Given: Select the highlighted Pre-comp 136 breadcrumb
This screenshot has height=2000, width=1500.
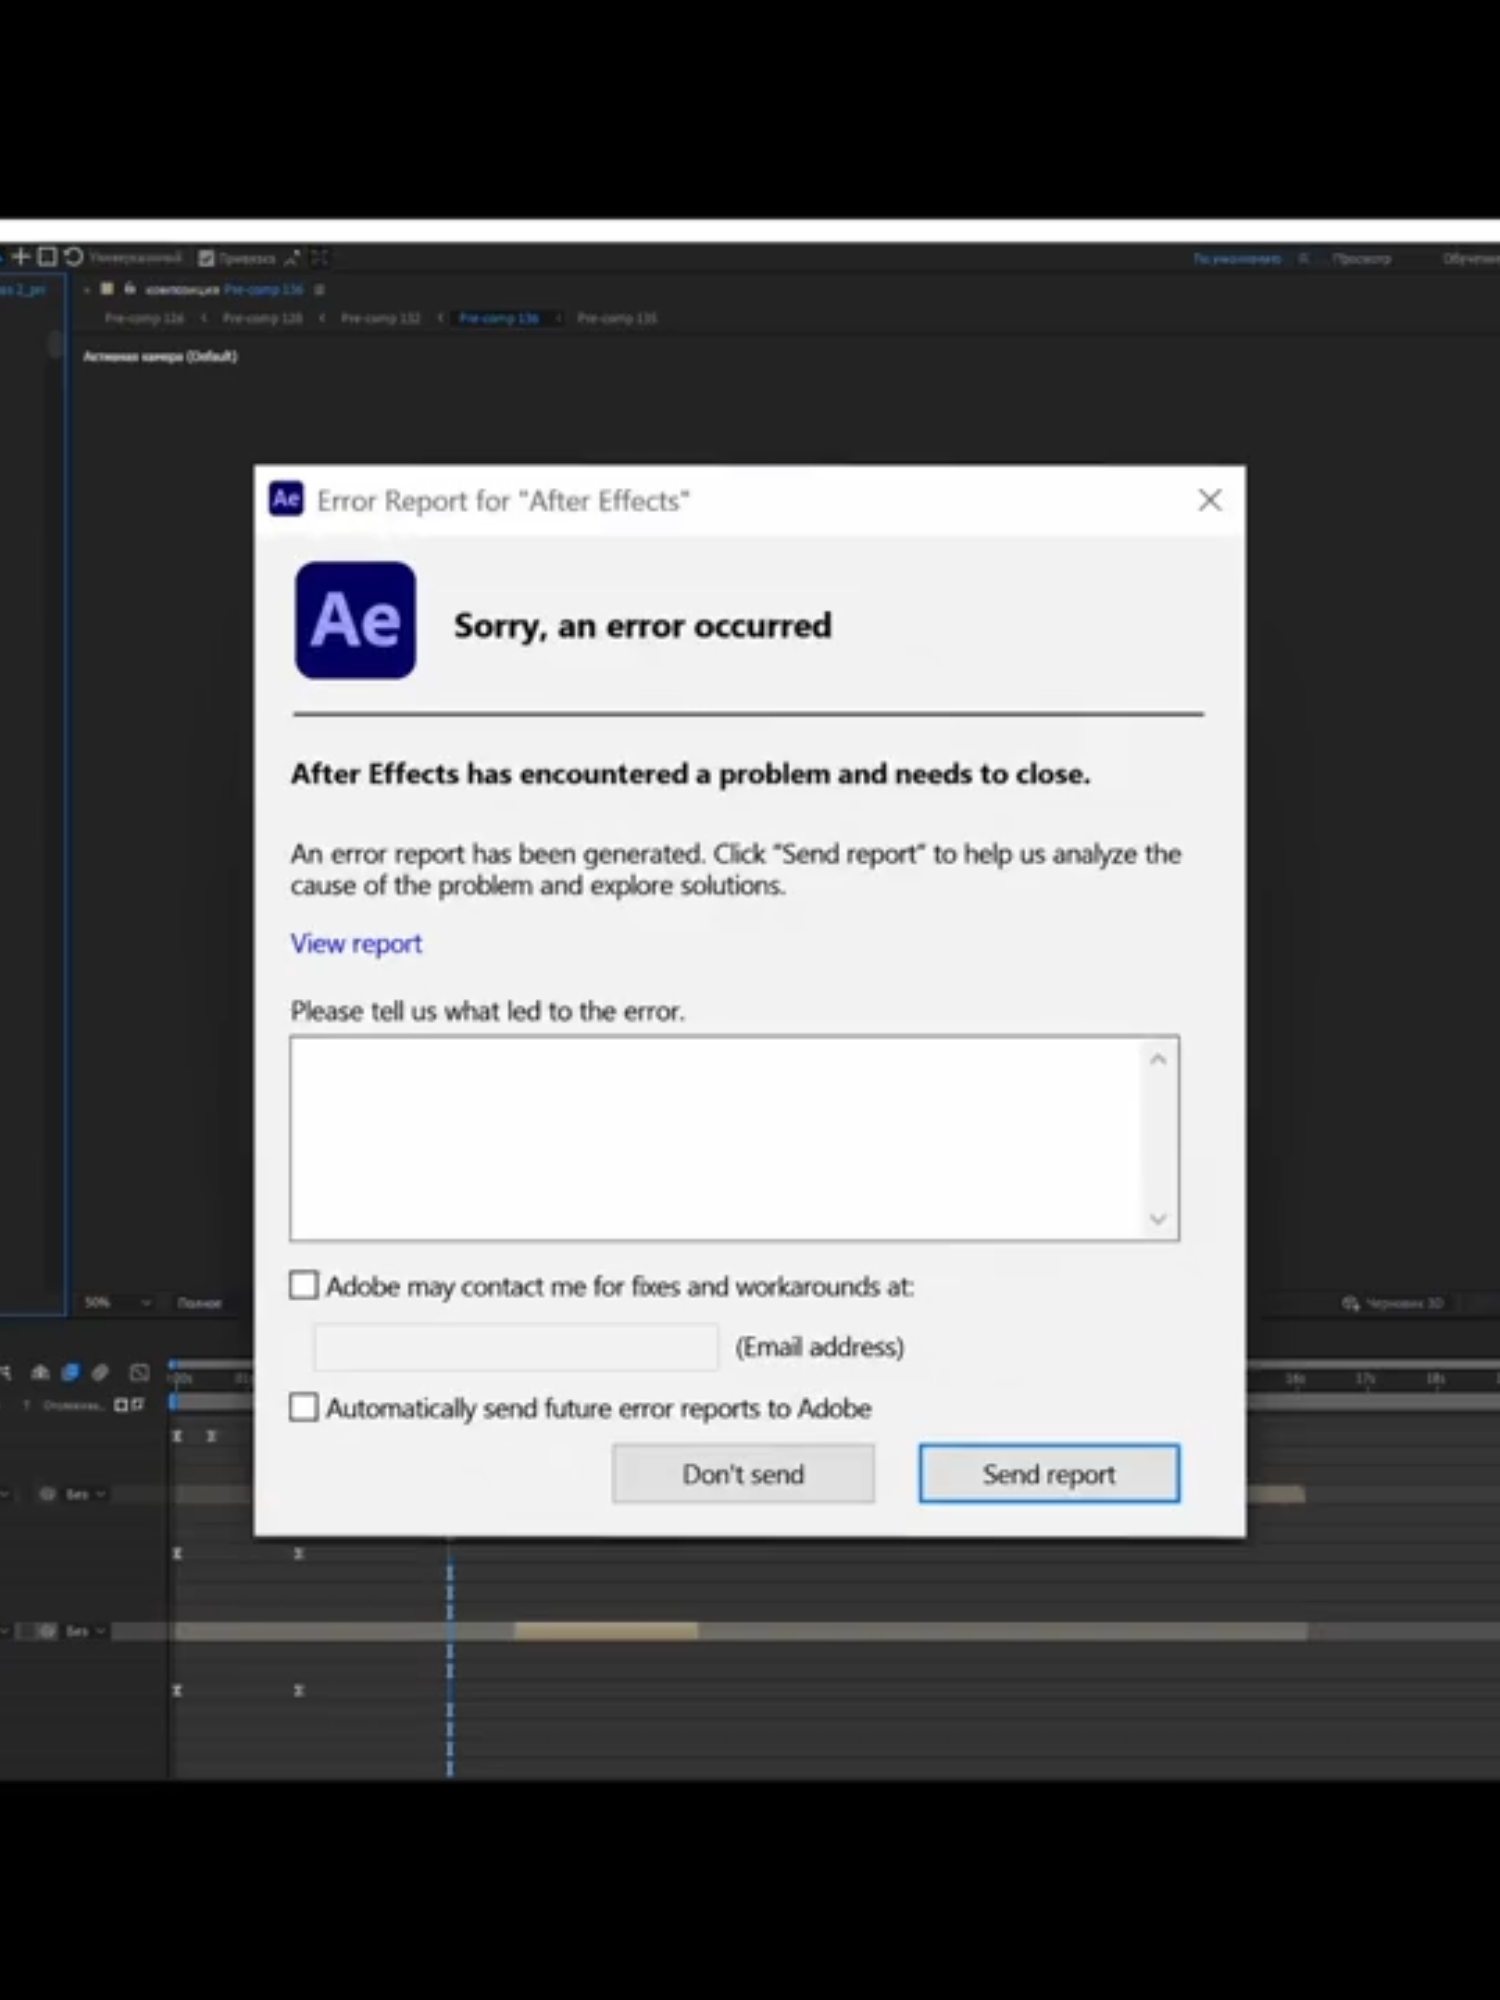Looking at the screenshot, I should pos(499,318).
